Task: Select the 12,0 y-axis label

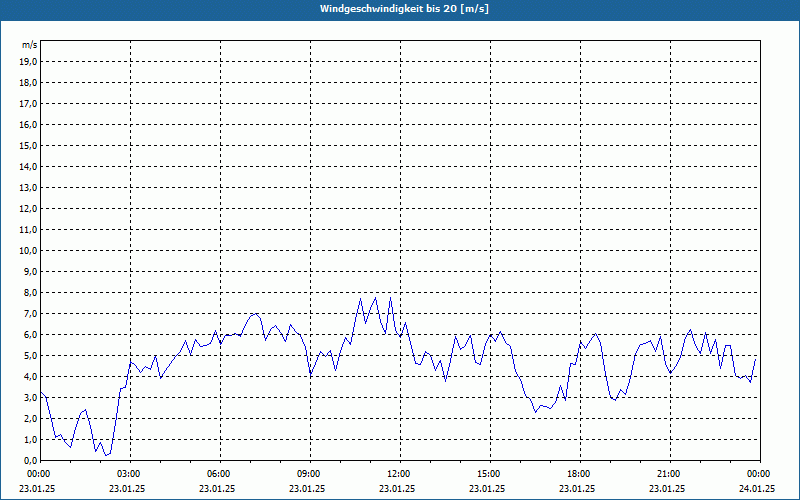Action: click(x=28, y=208)
